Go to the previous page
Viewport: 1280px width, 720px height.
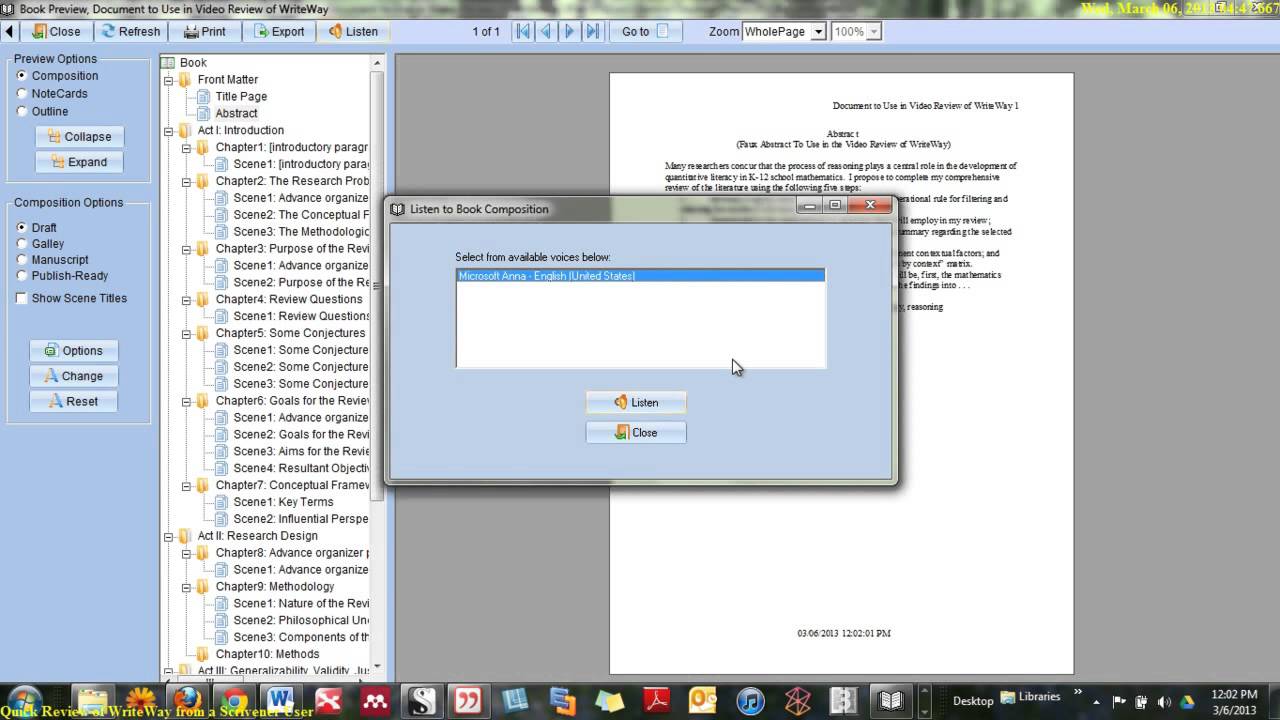coord(546,31)
